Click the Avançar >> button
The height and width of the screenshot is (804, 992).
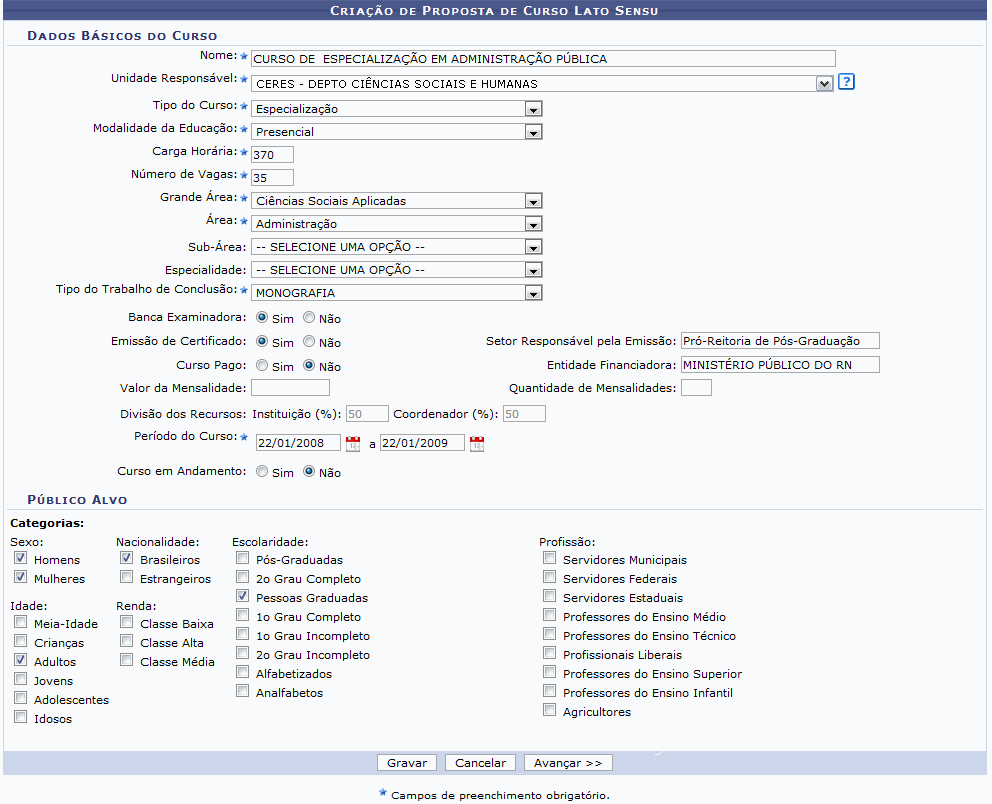[x=567, y=763]
